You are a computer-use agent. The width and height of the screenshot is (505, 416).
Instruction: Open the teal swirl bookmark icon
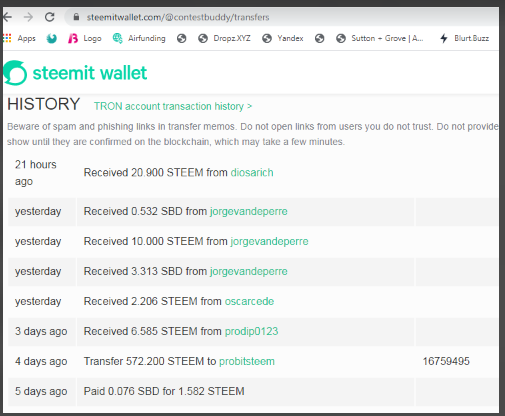pyautogui.click(x=52, y=39)
